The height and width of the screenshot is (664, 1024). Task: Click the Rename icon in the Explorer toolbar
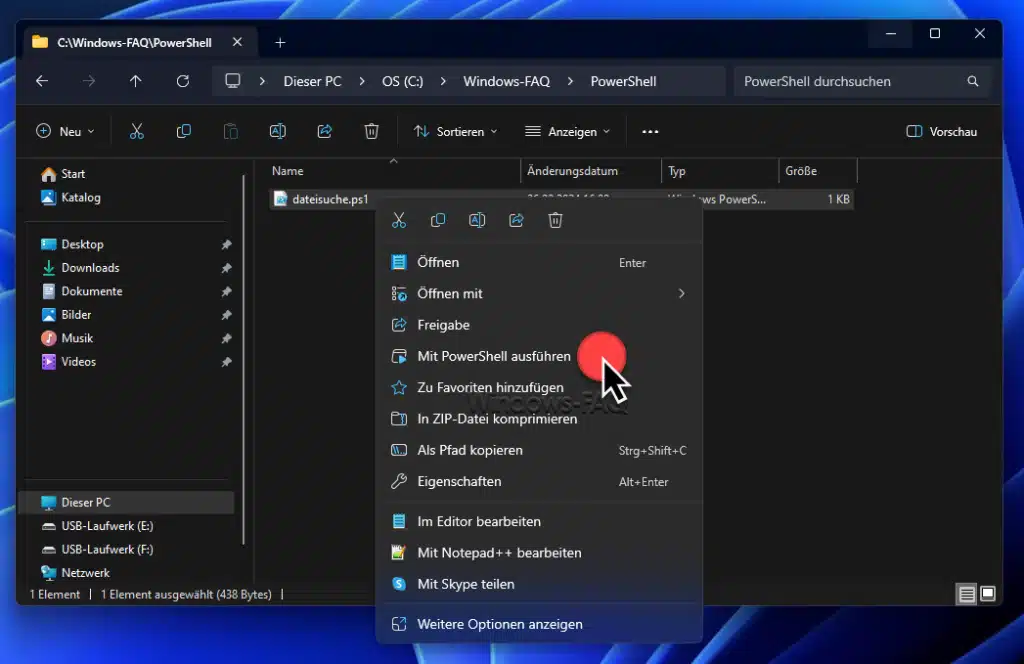278,132
